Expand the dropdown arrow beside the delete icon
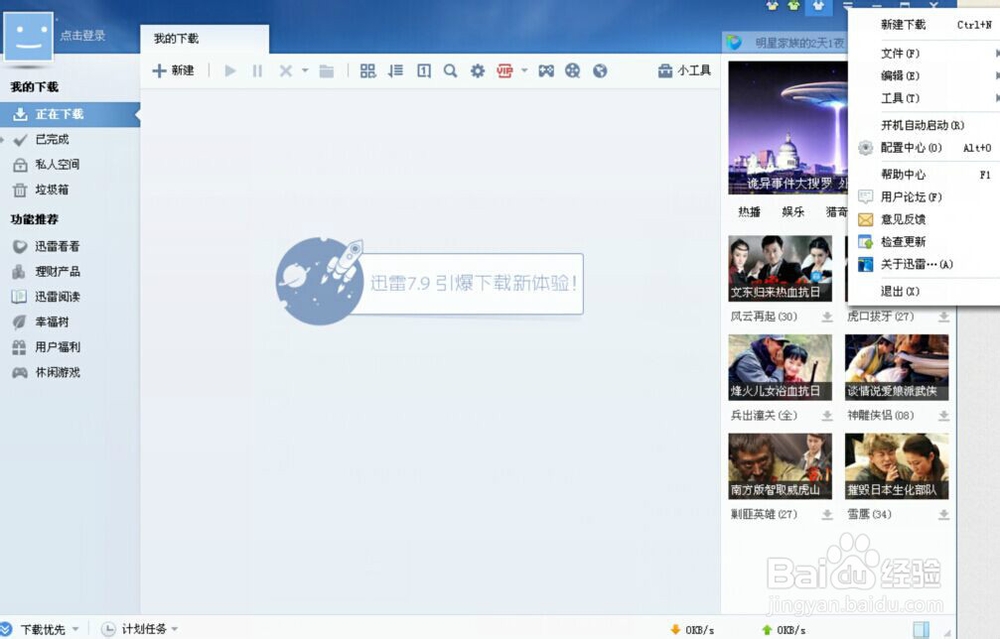The image size is (1000, 639). 305,70
